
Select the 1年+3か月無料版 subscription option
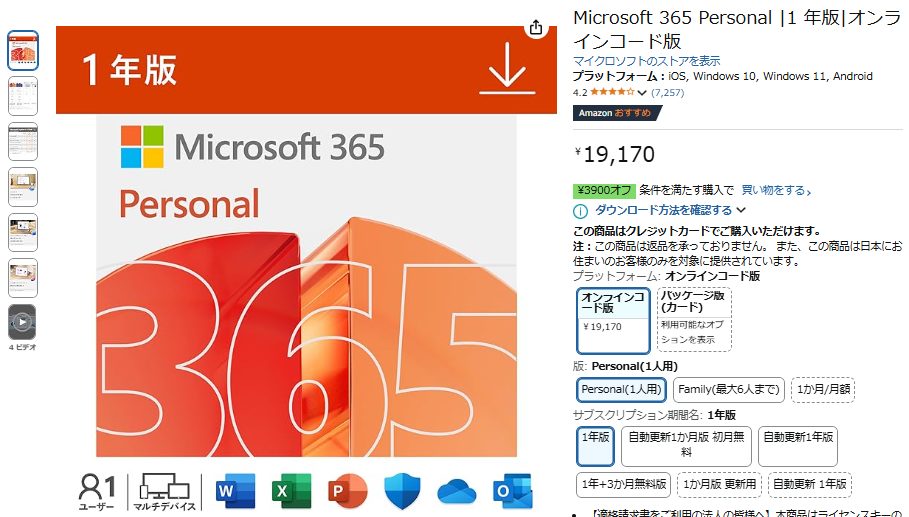pyautogui.click(x=624, y=485)
